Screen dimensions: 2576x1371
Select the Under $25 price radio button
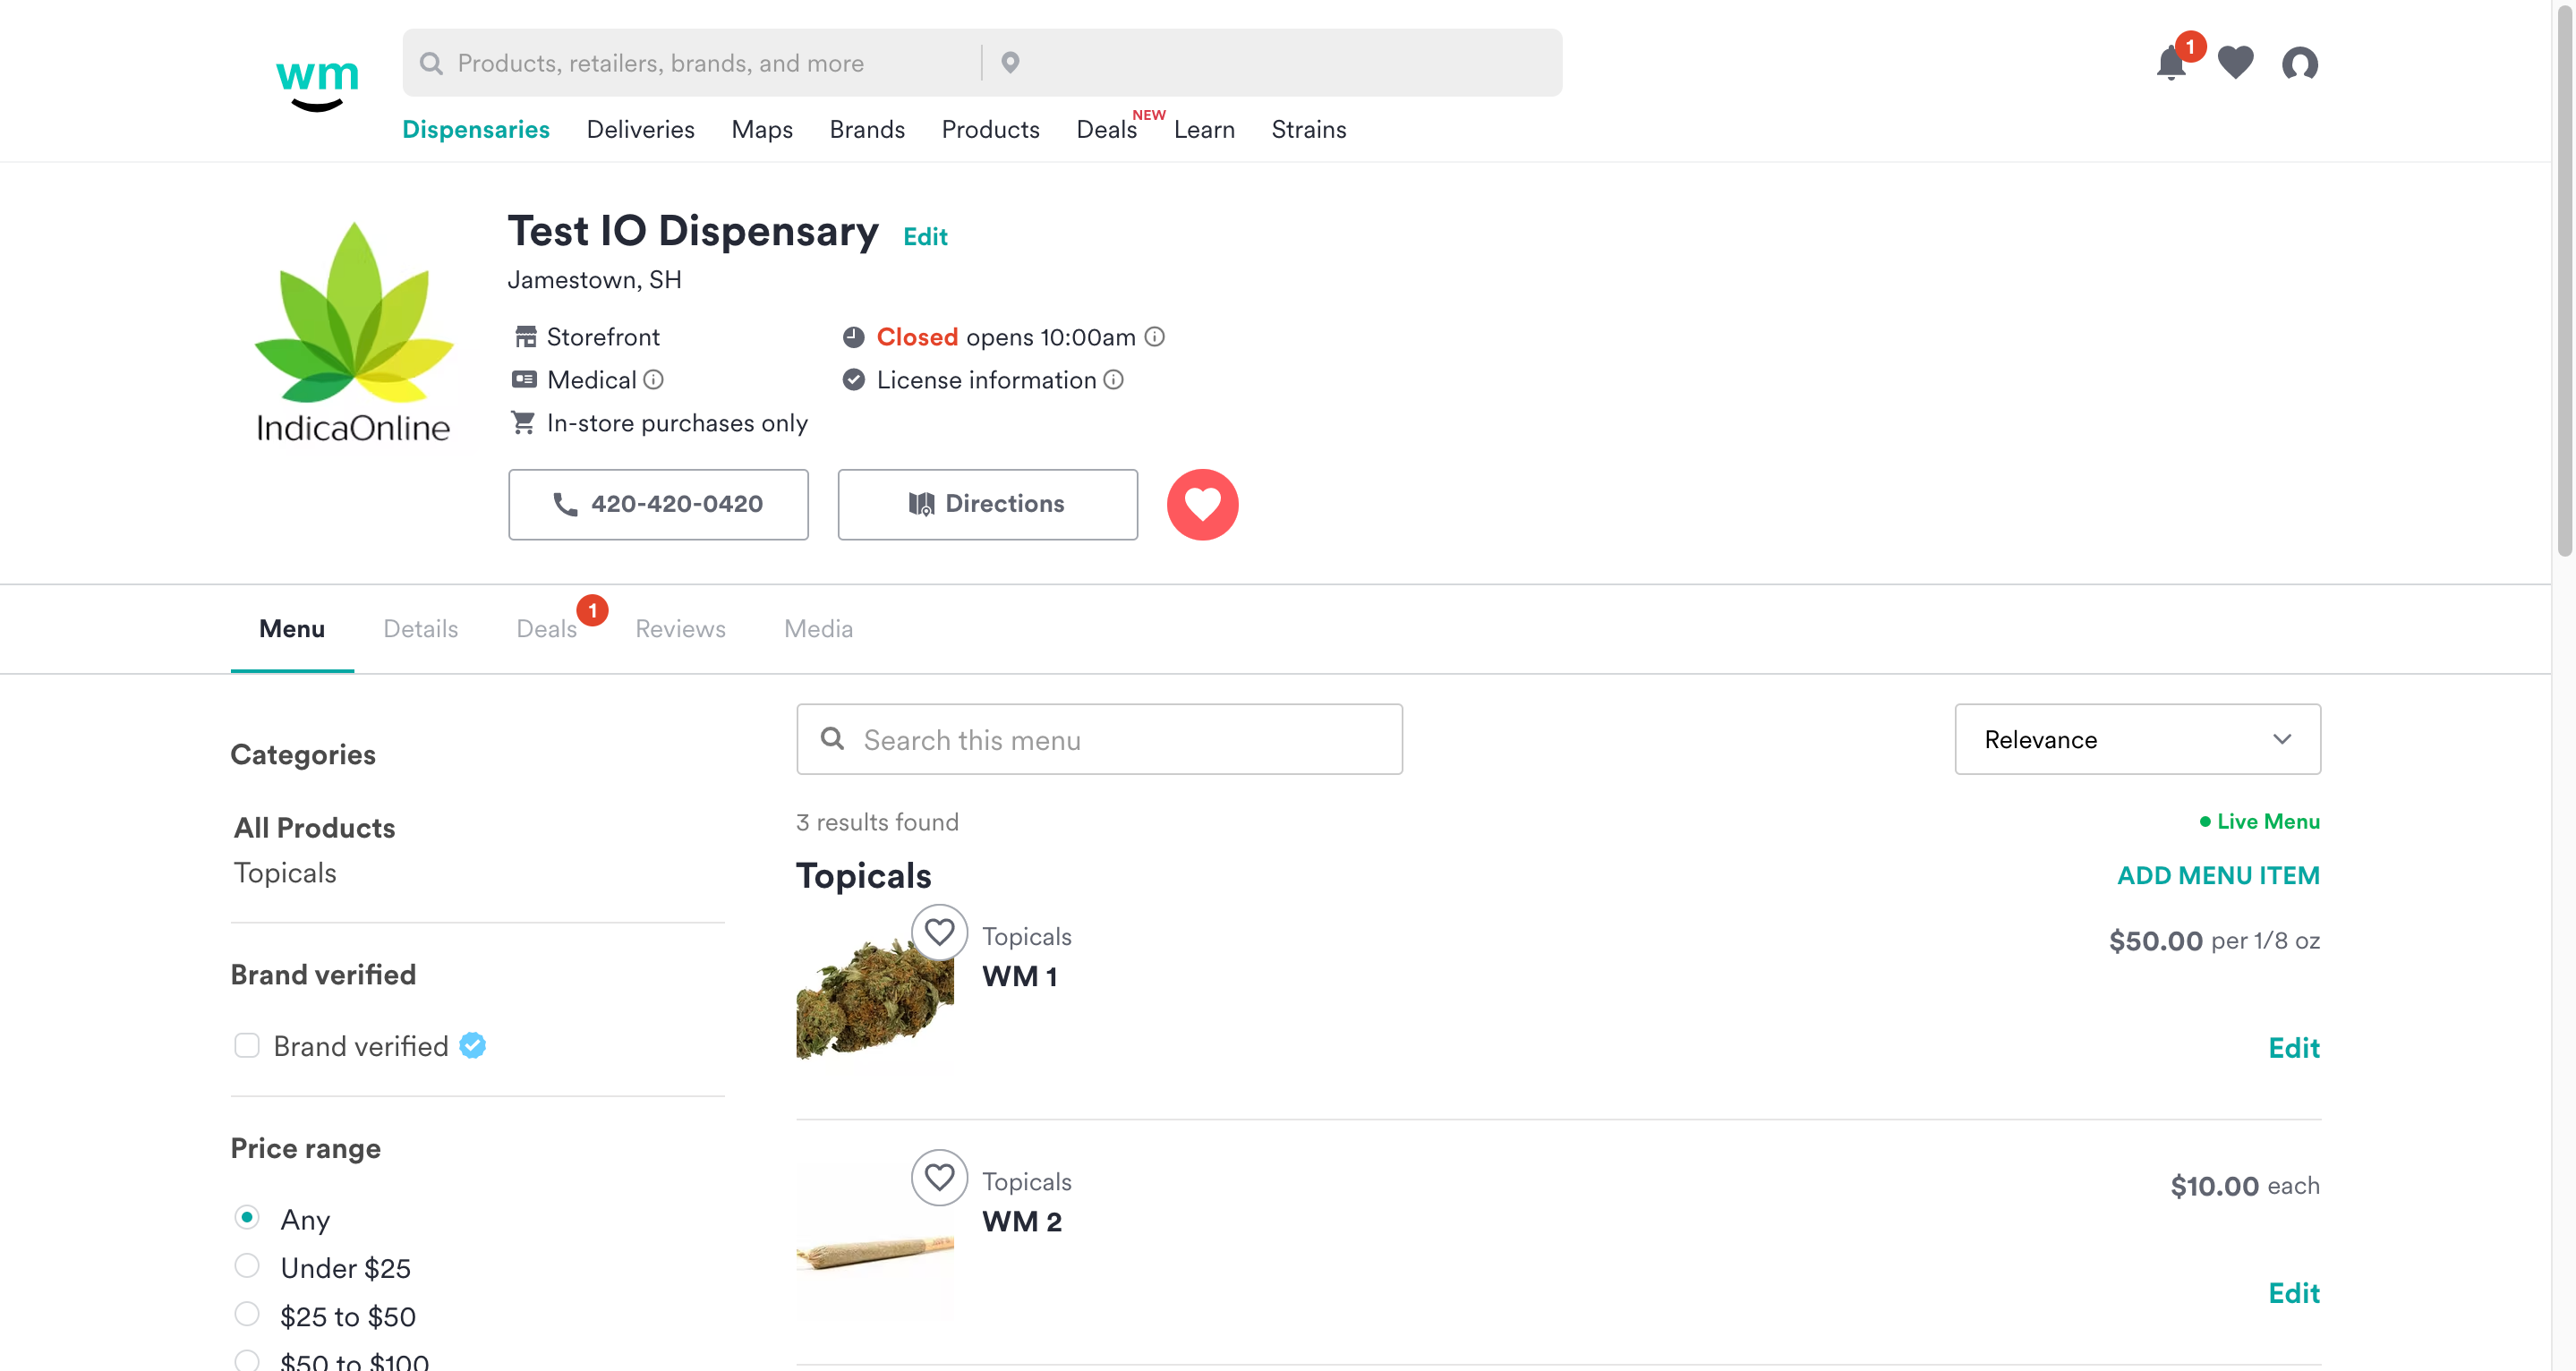click(246, 1265)
